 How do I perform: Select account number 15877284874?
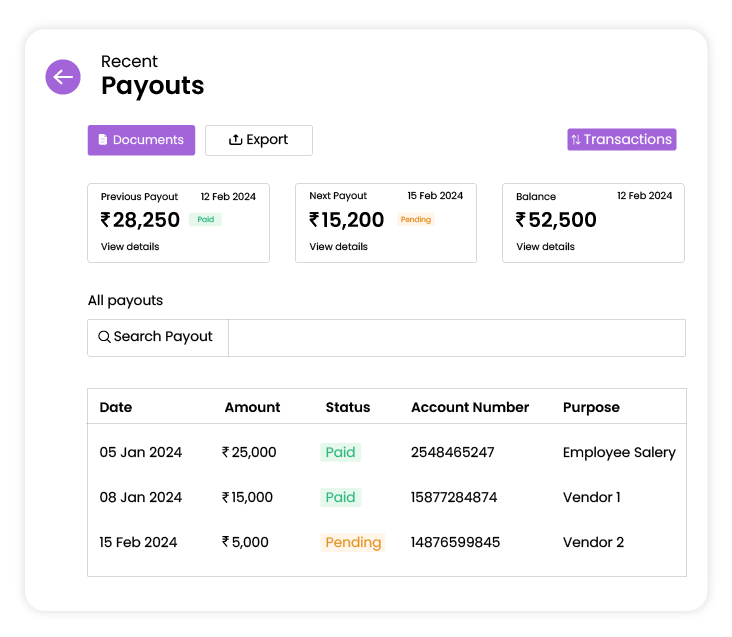(x=454, y=497)
